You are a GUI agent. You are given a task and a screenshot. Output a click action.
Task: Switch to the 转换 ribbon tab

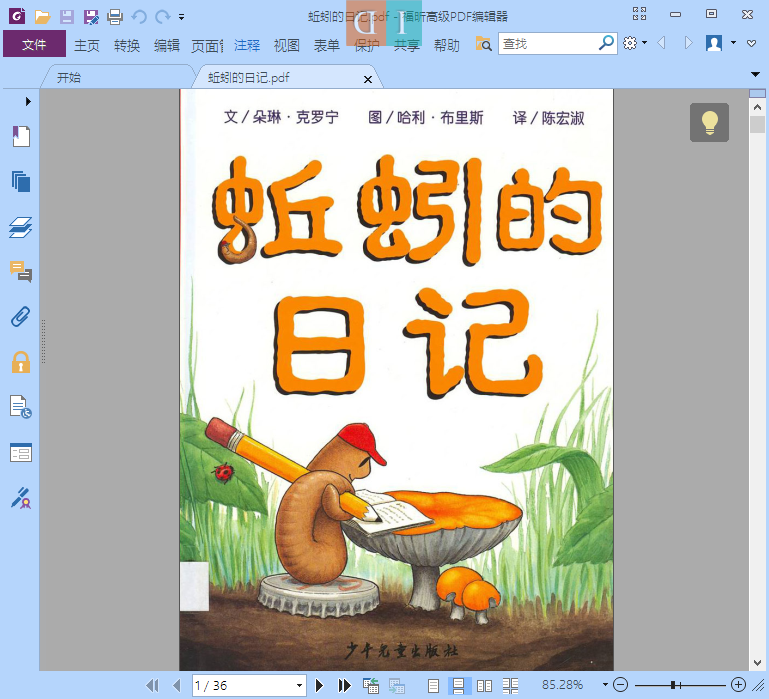[x=127, y=45]
